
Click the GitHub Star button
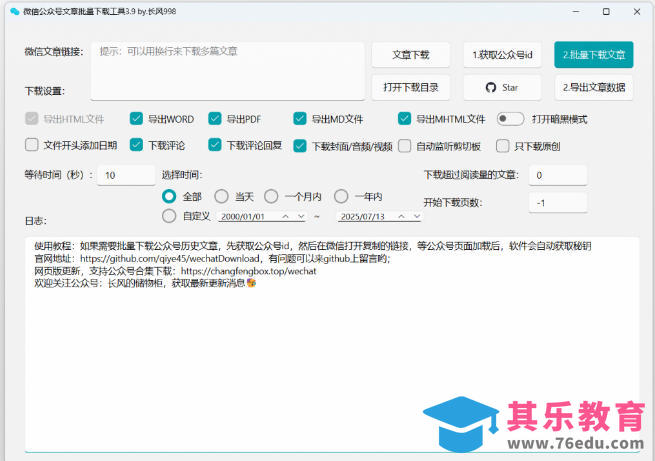click(502, 88)
